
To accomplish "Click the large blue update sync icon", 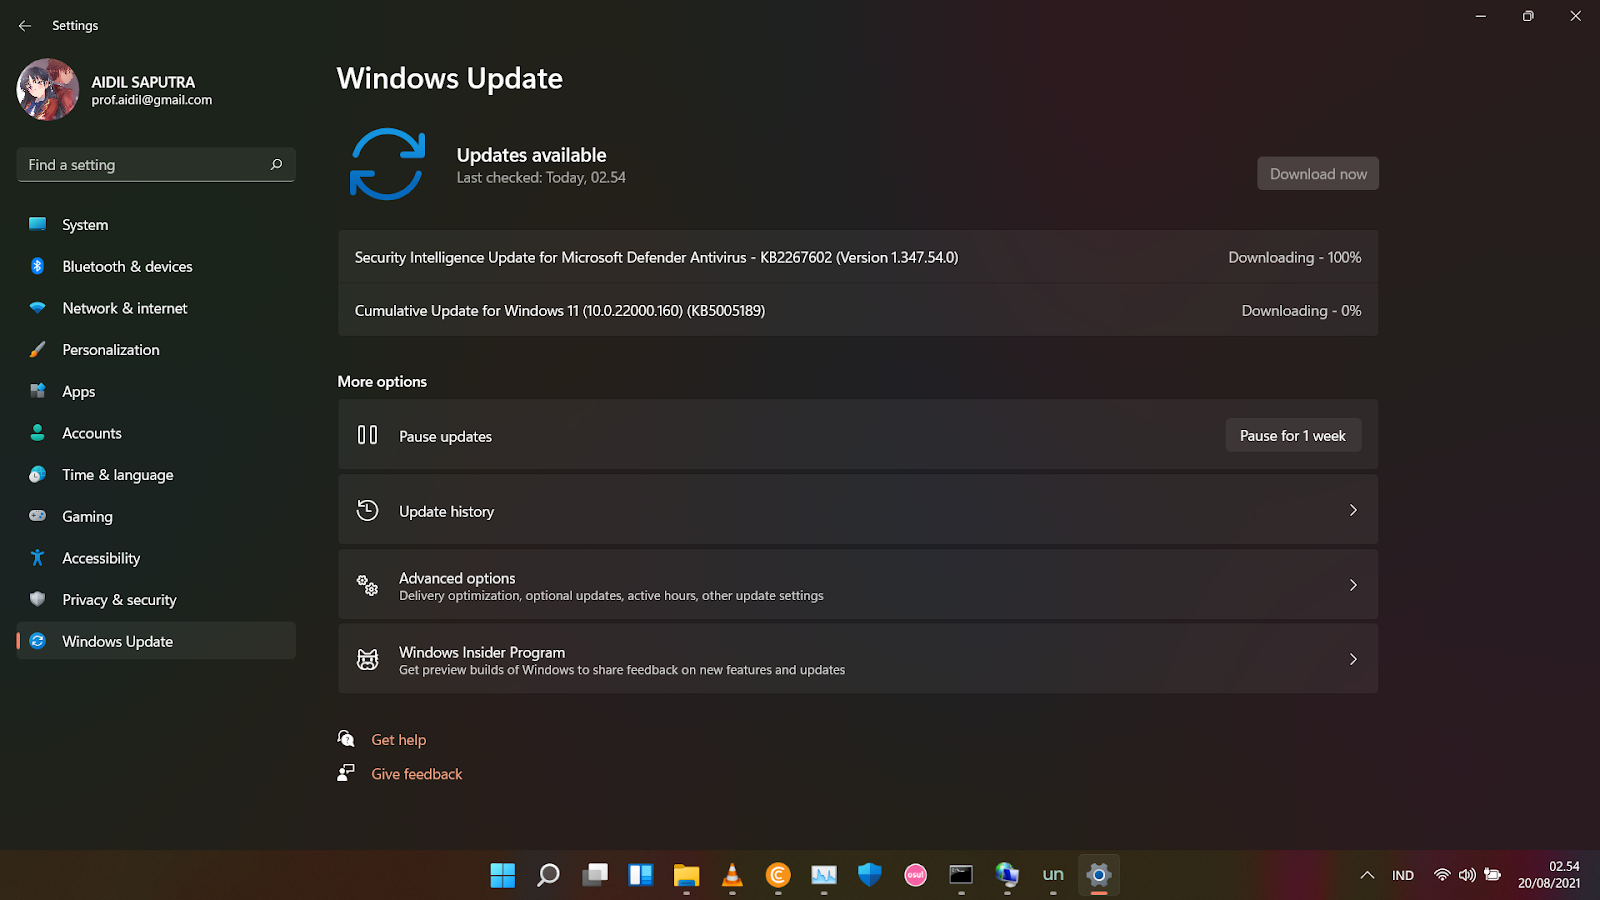I will point(388,164).
